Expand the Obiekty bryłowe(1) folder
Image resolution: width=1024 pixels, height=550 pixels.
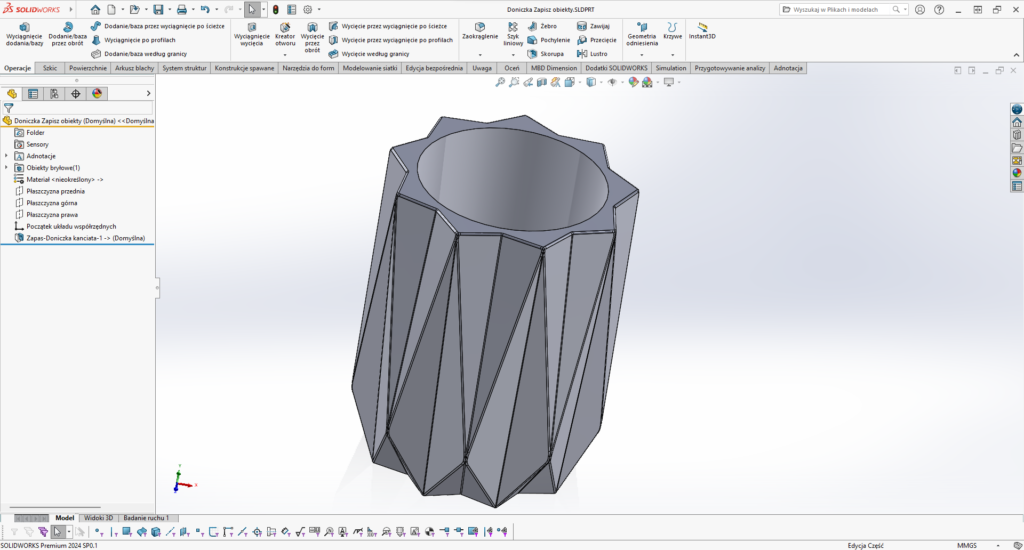pyautogui.click(x=7, y=168)
